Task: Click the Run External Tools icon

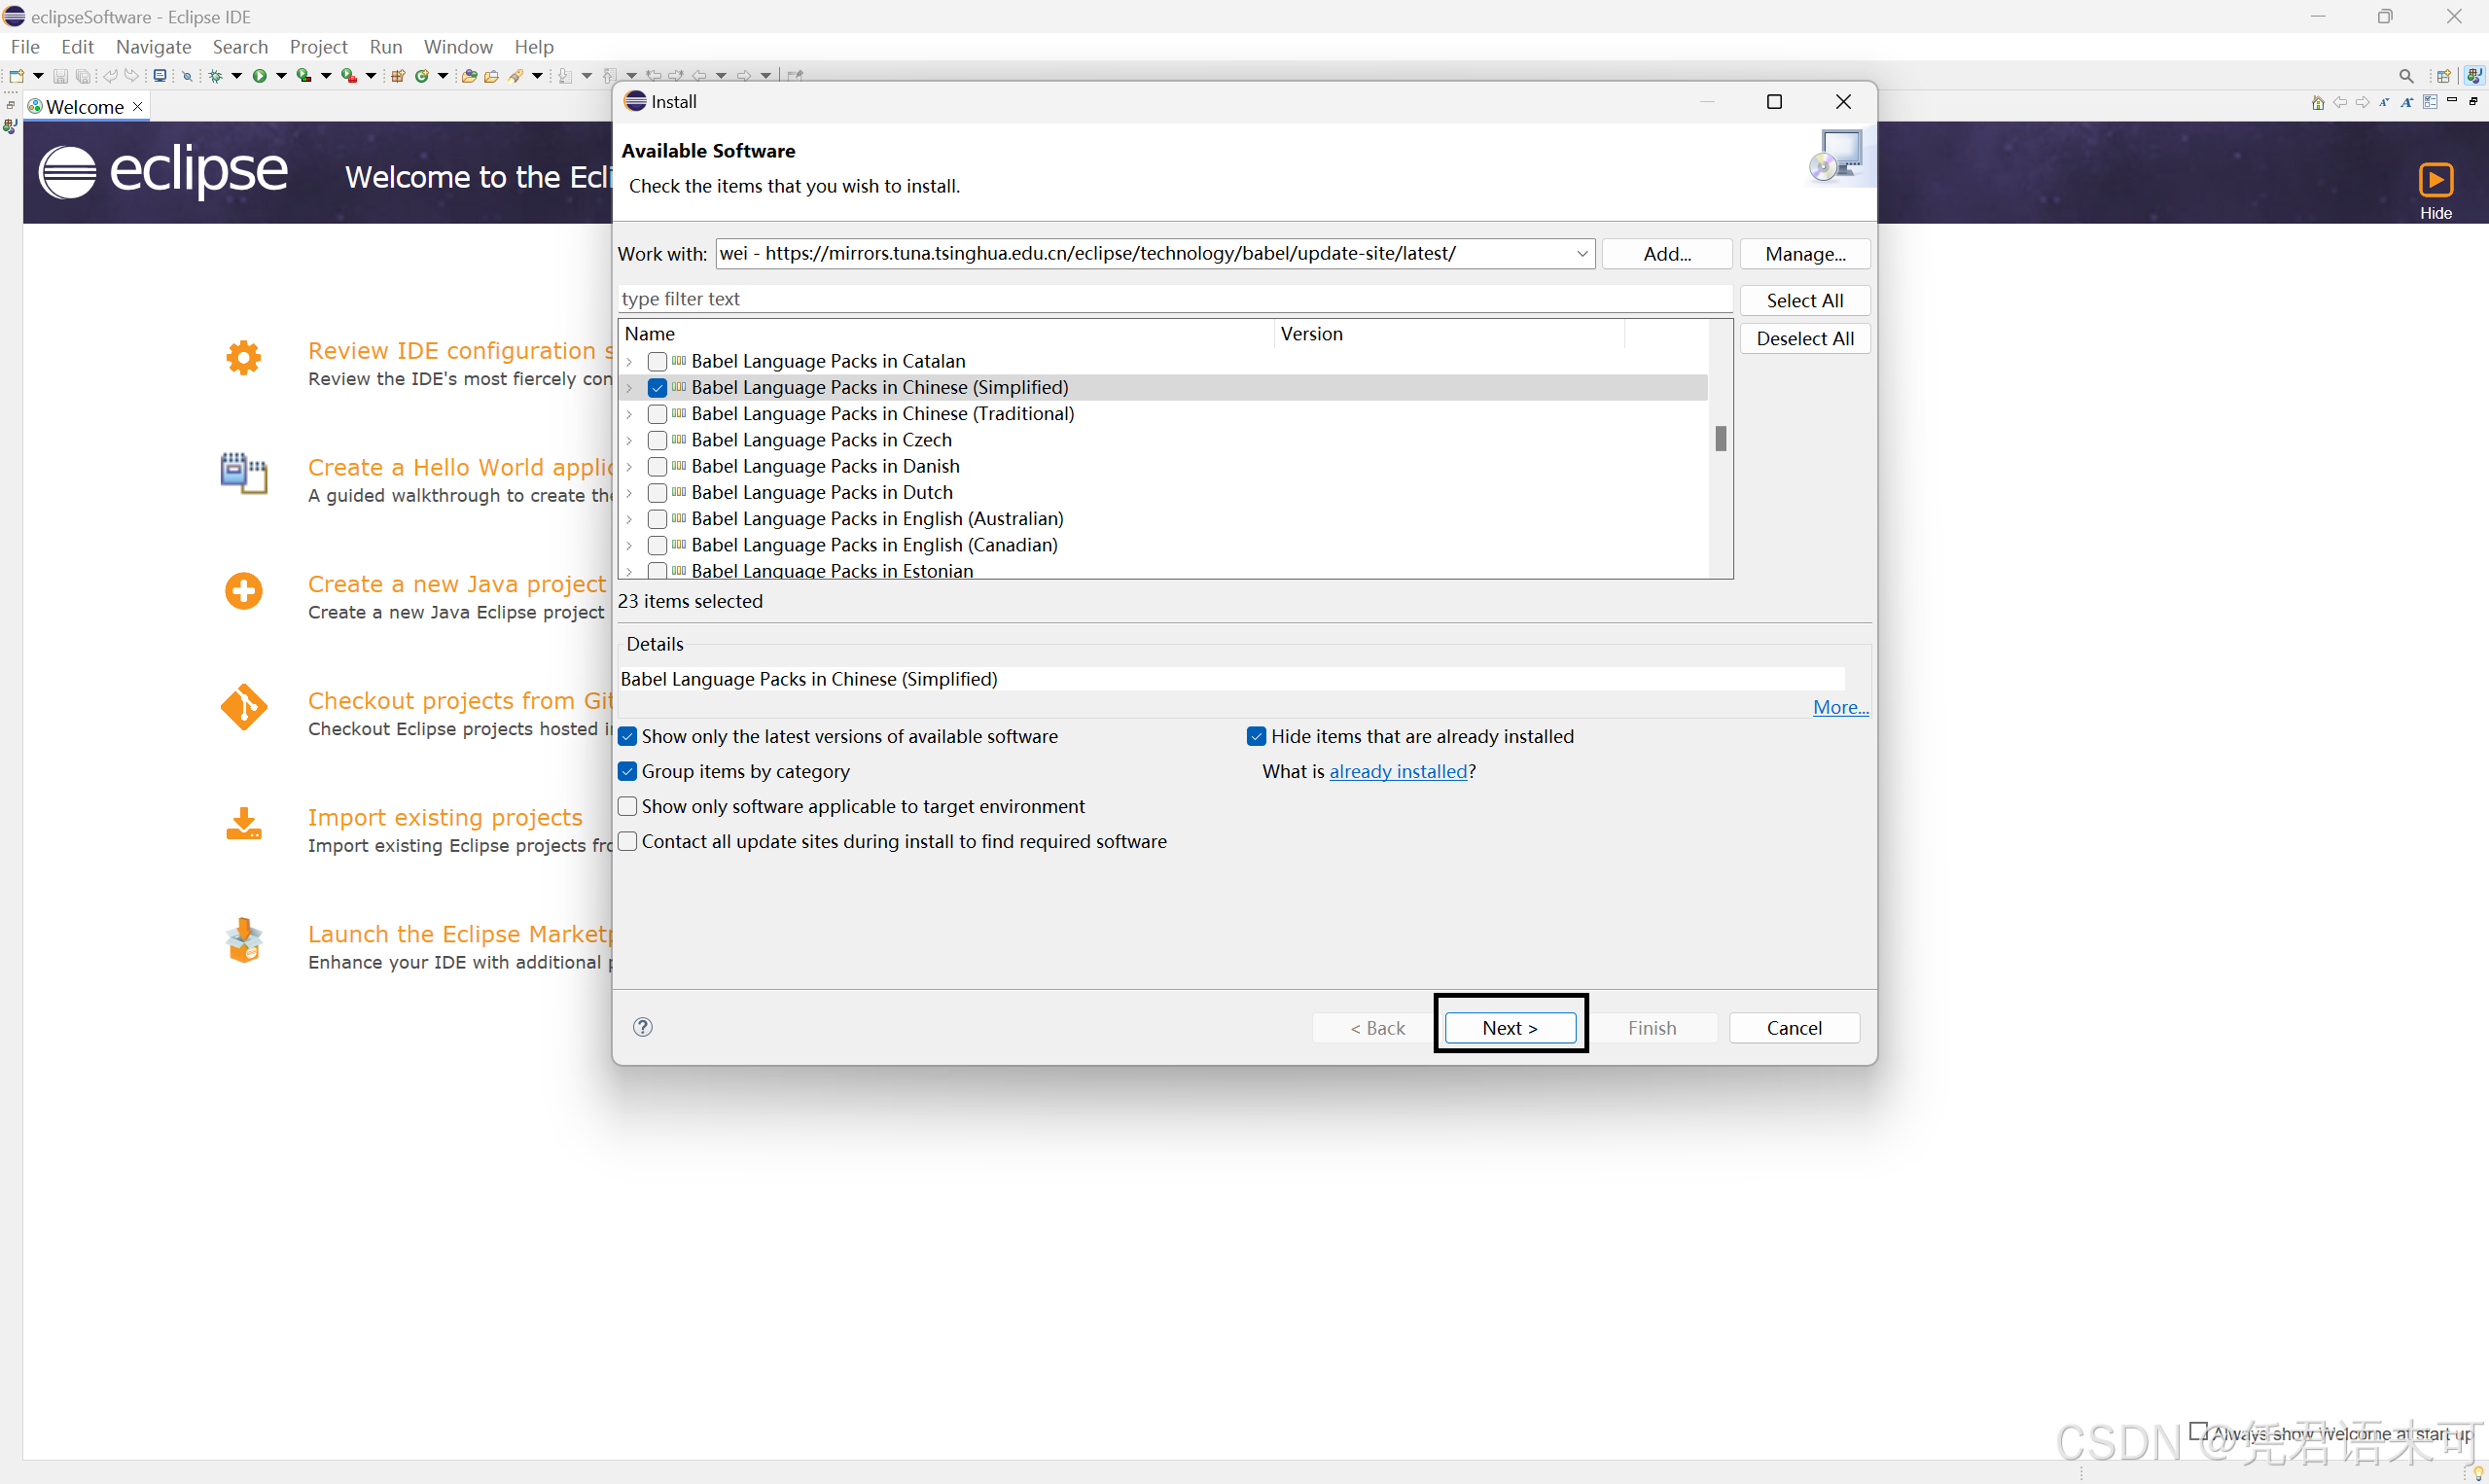Action: (x=349, y=75)
